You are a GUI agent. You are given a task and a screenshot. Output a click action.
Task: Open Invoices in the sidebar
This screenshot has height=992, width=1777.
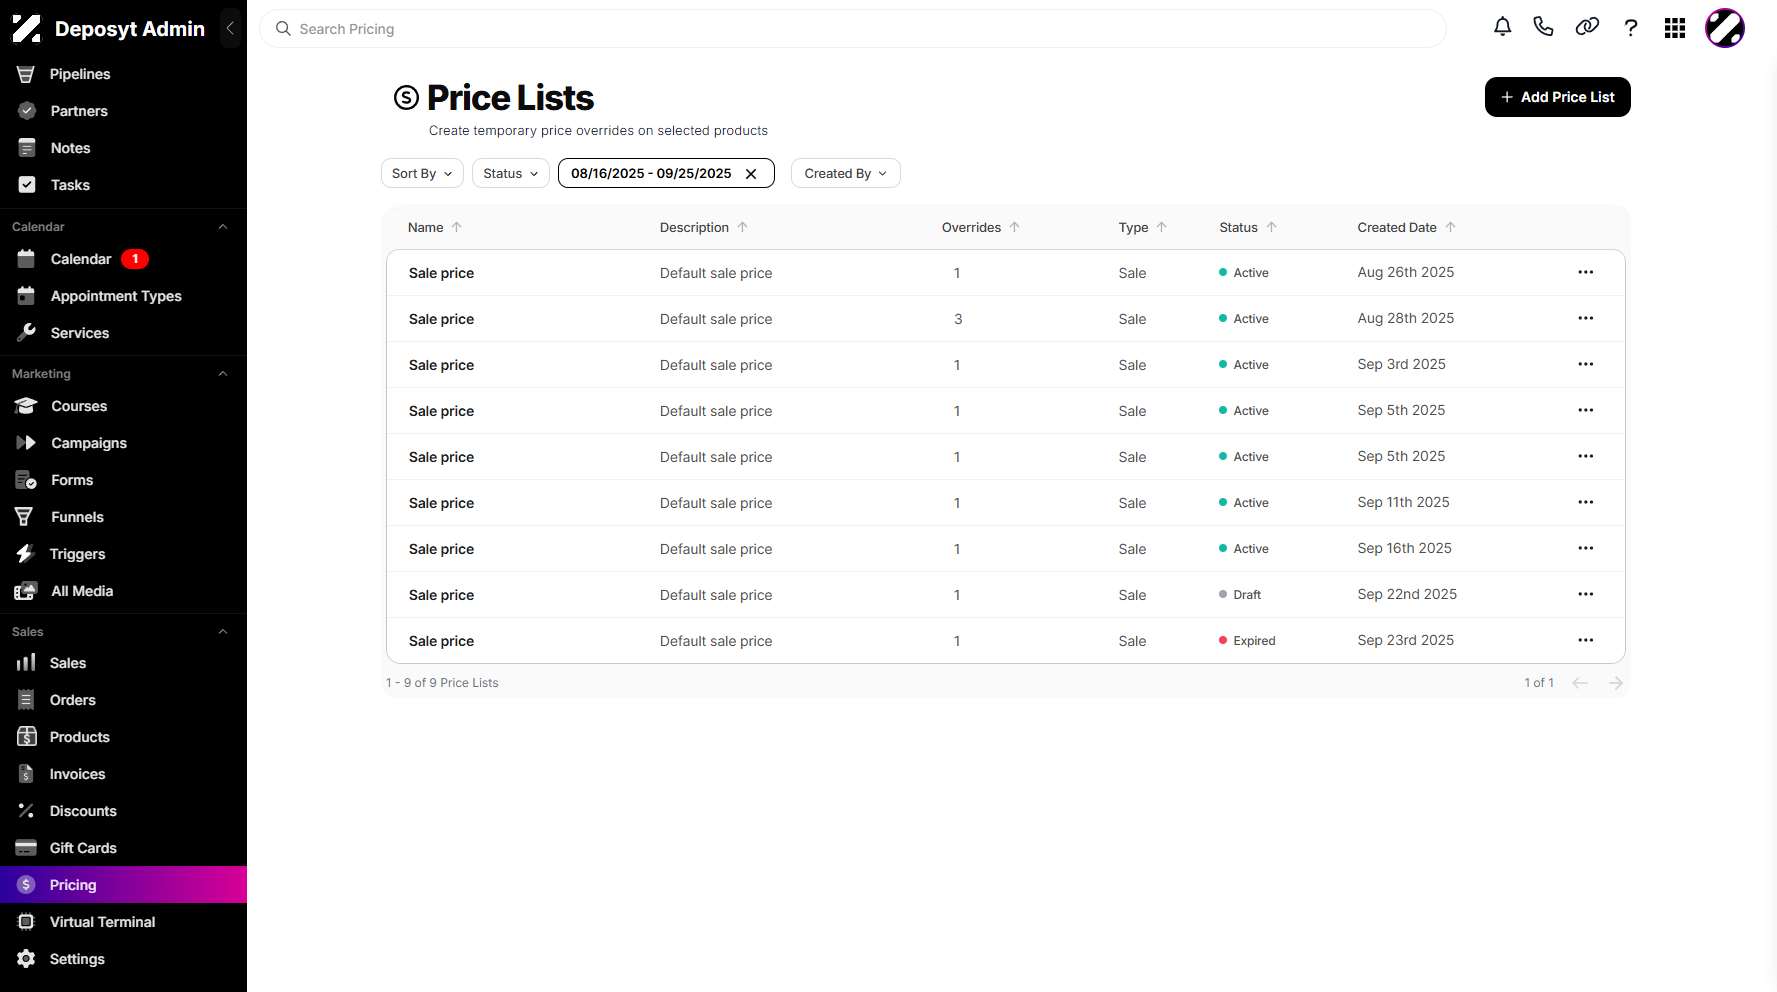pyautogui.click(x=123, y=774)
